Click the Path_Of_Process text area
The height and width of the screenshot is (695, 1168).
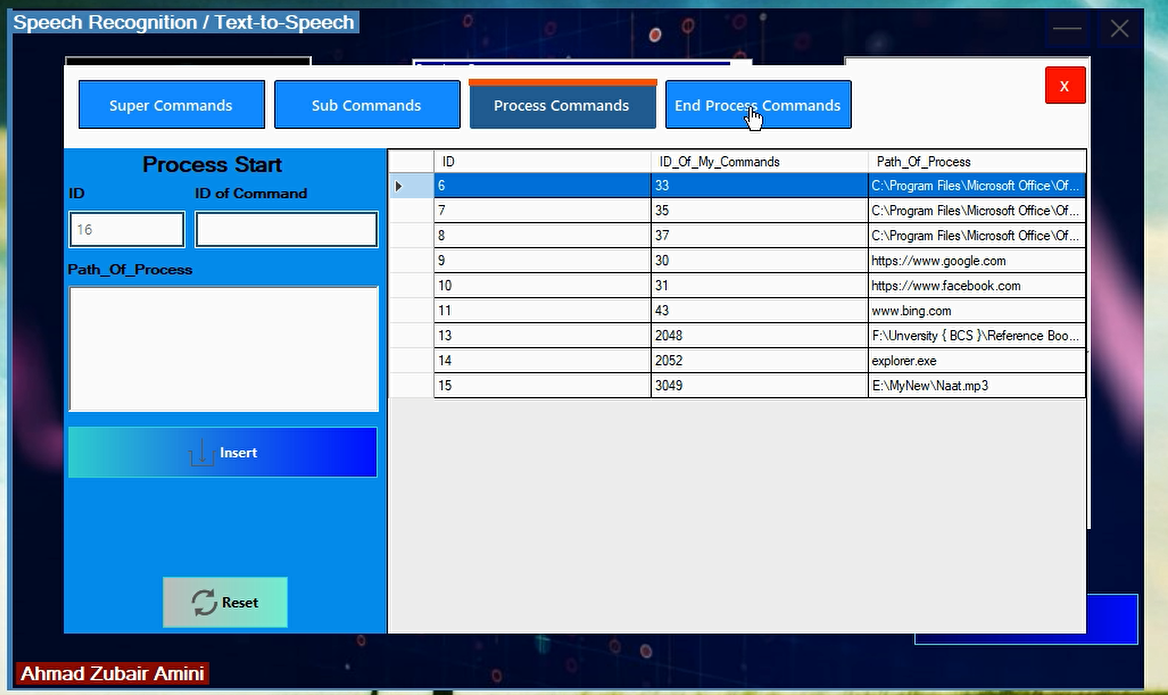[223, 349]
